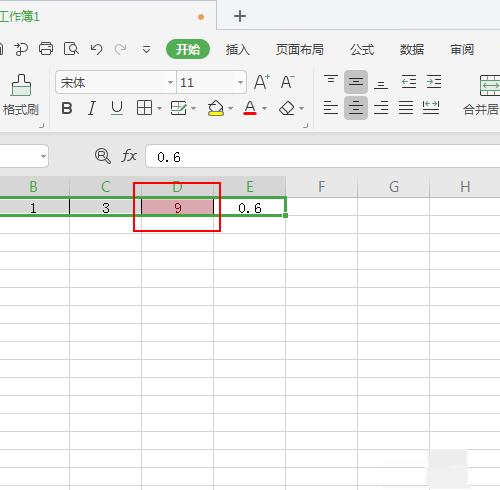Toggle vertical middle alignment
Viewport: 500px width, 490px height.
tap(356, 82)
